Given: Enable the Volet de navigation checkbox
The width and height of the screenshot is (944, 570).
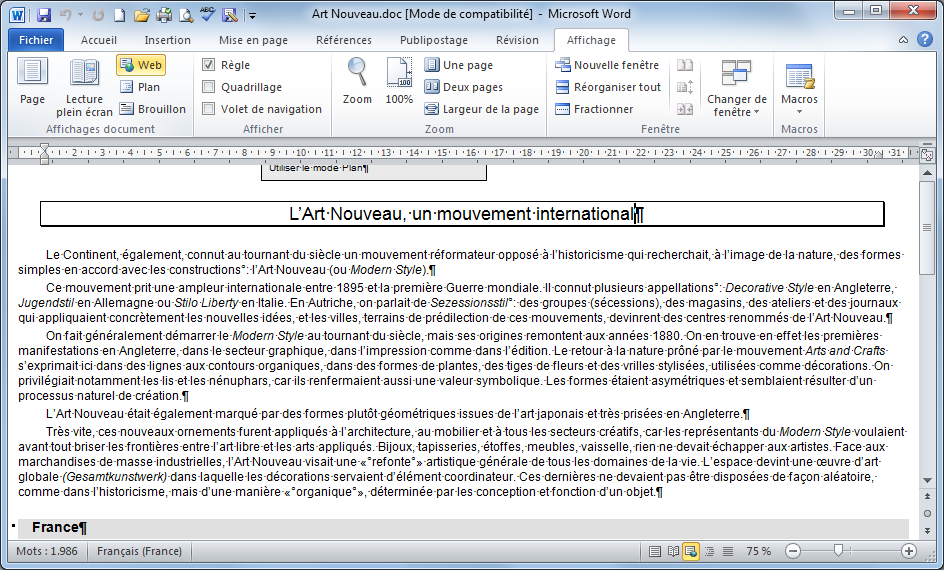Looking at the screenshot, I should (208, 109).
